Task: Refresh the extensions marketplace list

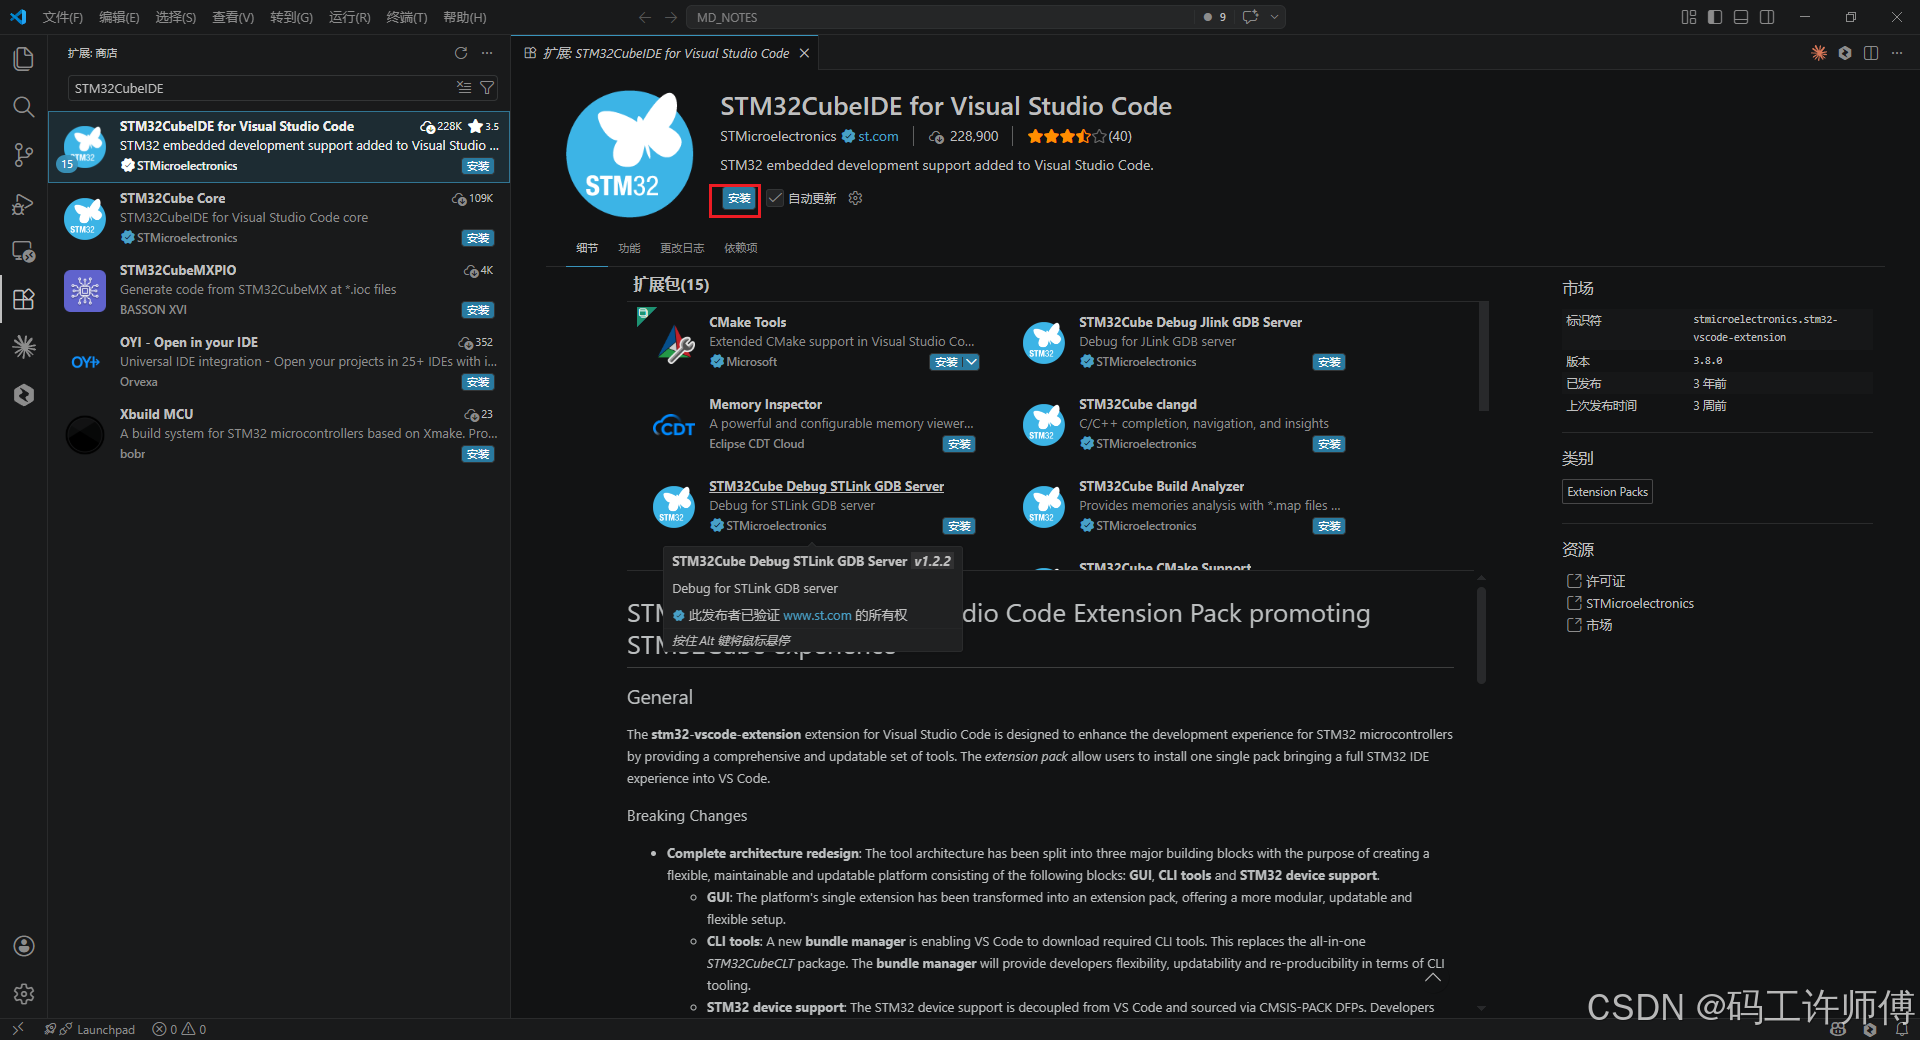Action: (x=461, y=53)
